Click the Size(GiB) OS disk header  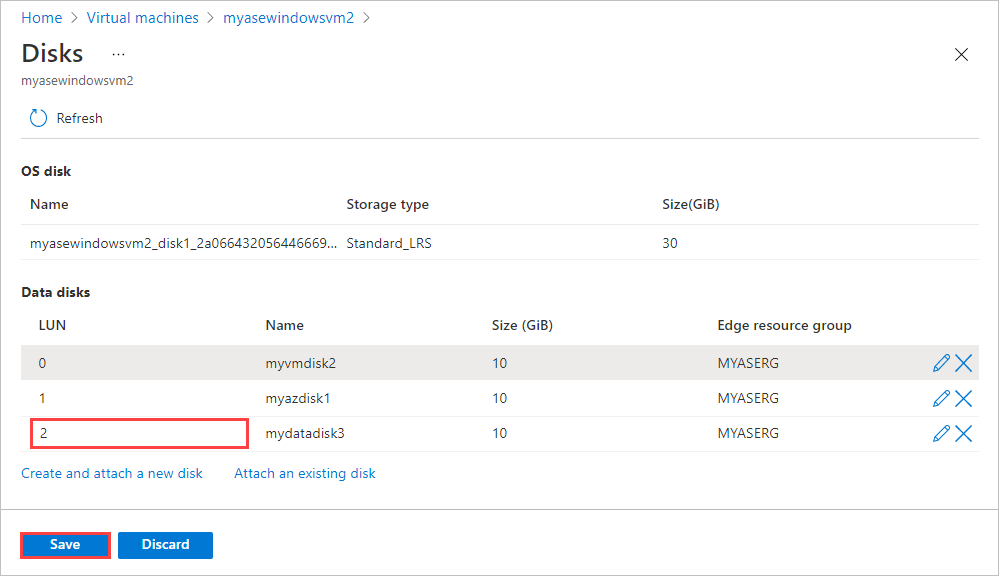pyautogui.click(x=691, y=205)
